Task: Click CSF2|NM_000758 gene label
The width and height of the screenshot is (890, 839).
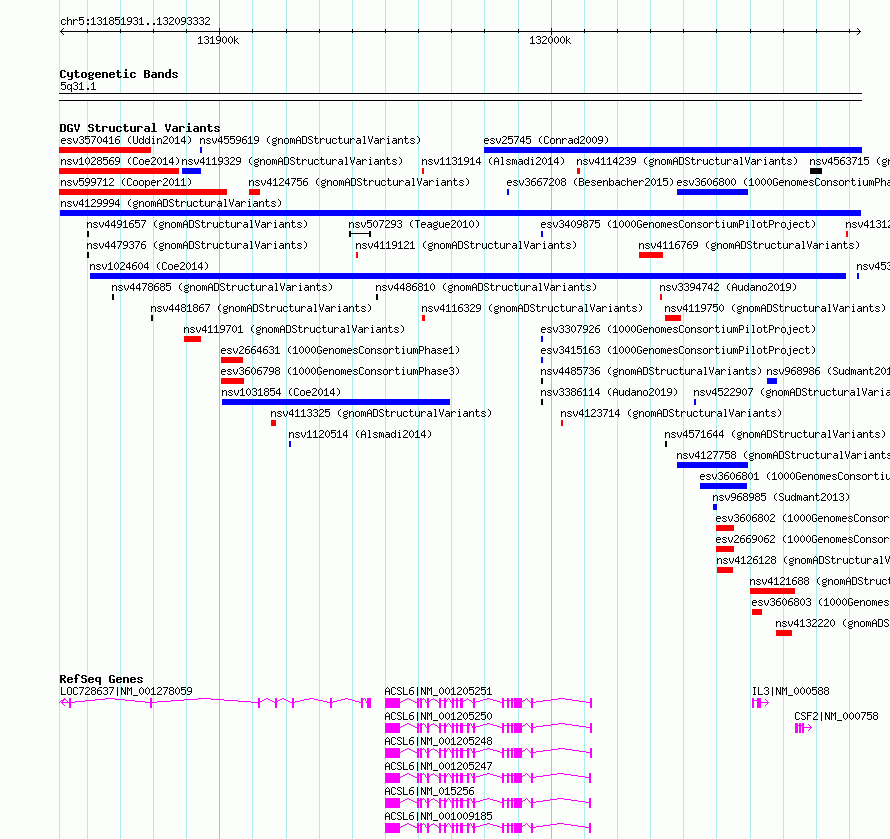Action: pyautogui.click(x=836, y=716)
